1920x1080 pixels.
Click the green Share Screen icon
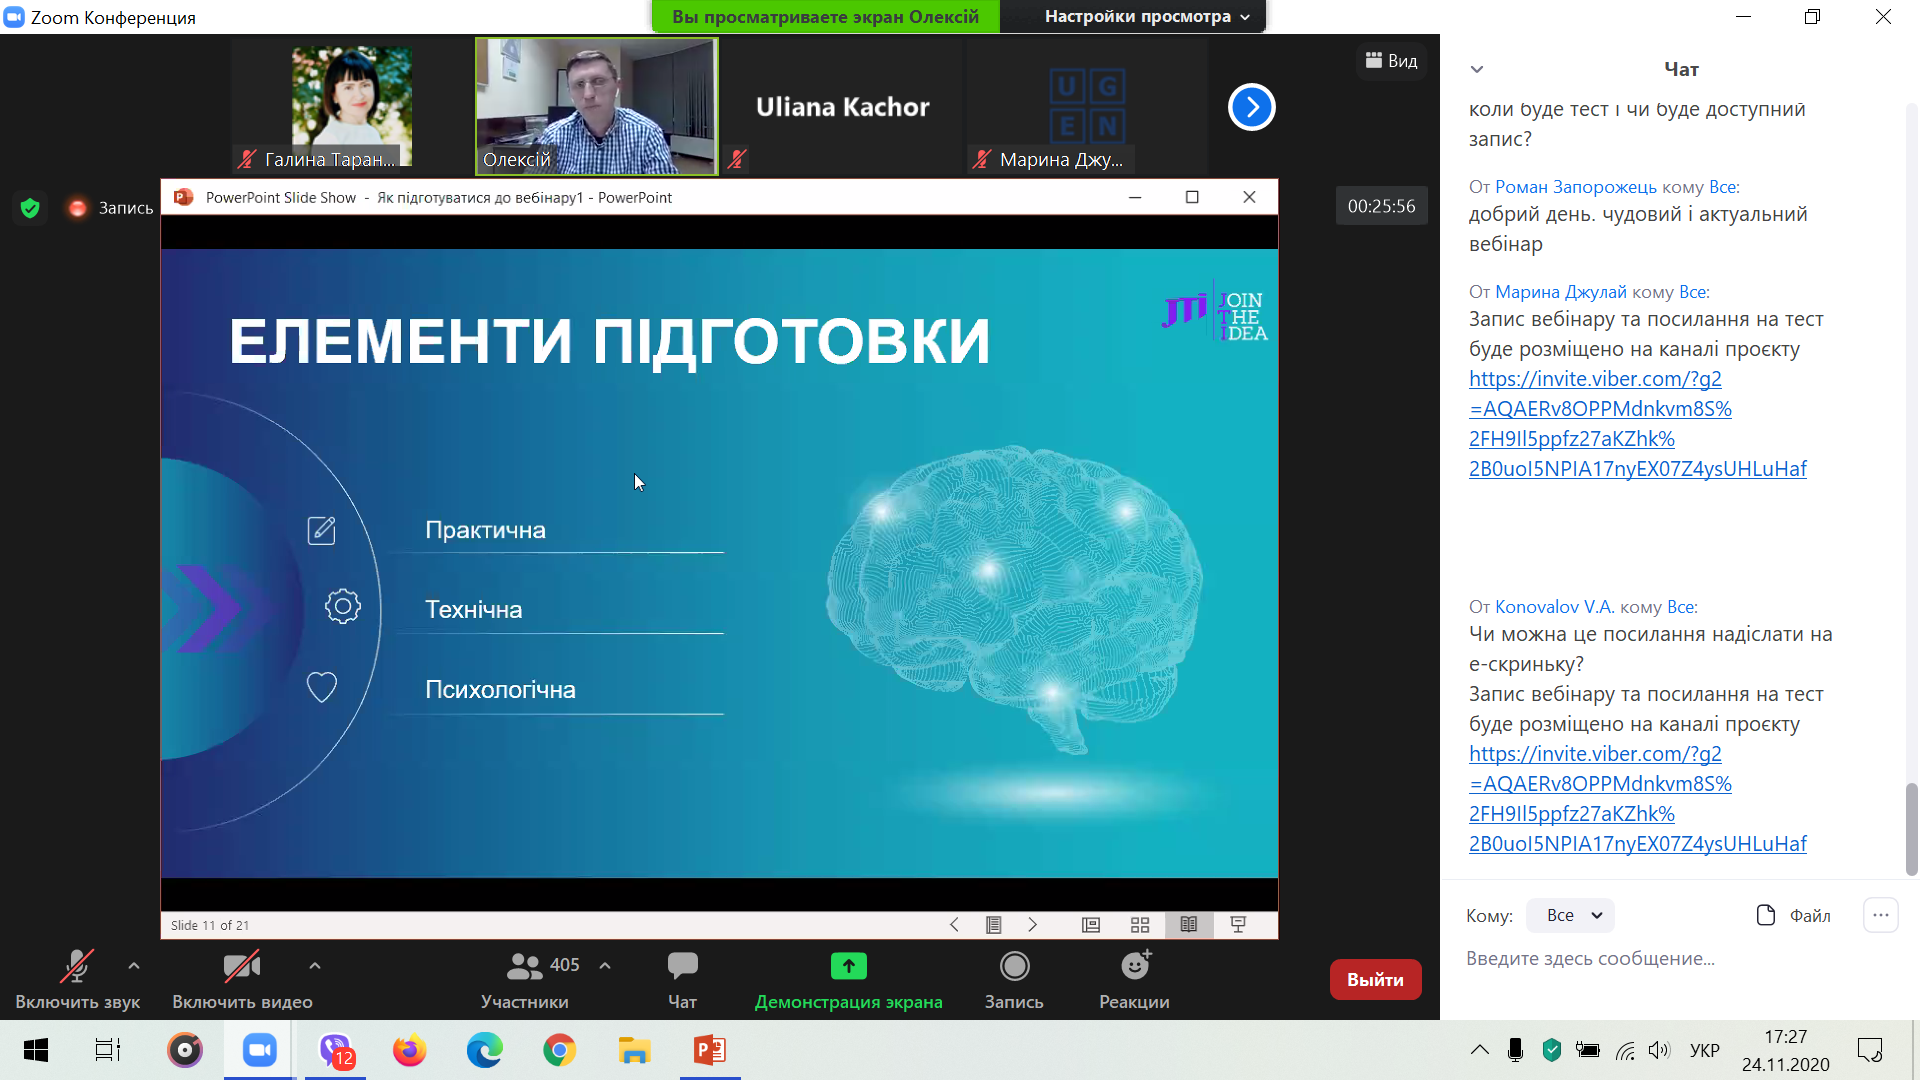[x=848, y=966]
